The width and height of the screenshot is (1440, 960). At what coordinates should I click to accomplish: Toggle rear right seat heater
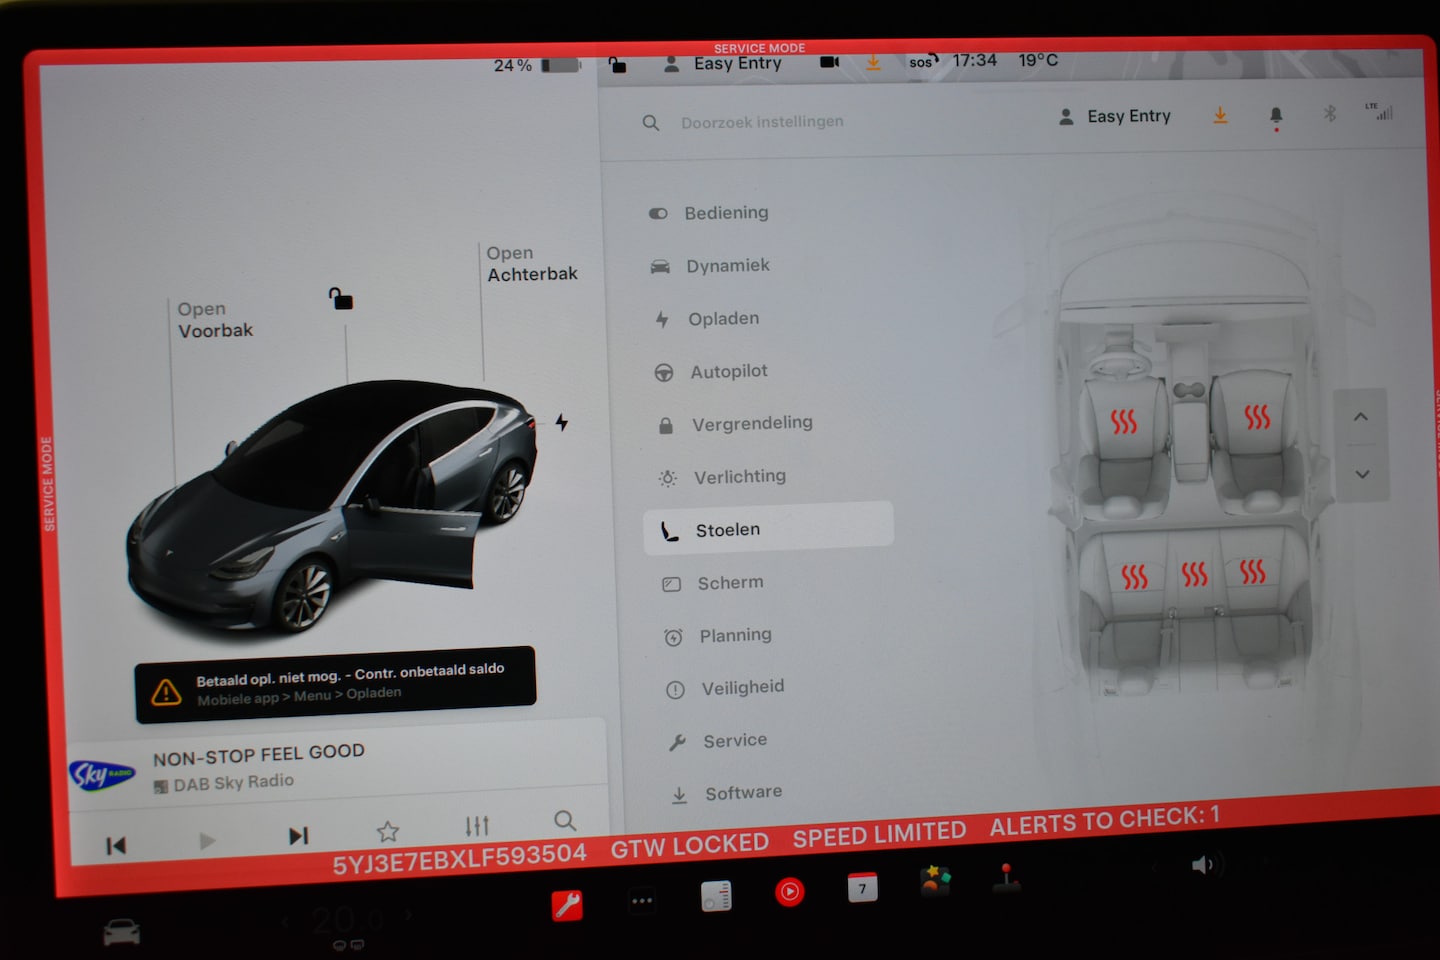(1253, 571)
